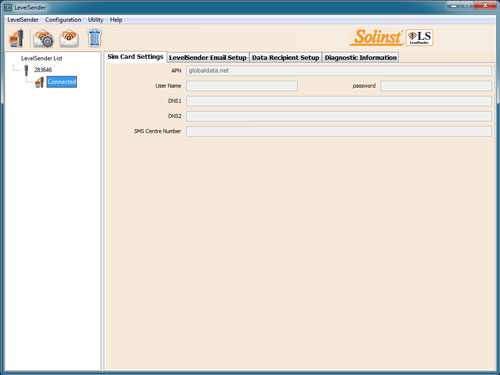The height and width of the screenshot is (375, 500).
Task: Open the Data Recipient Setup tab
Action: (286, 57)
